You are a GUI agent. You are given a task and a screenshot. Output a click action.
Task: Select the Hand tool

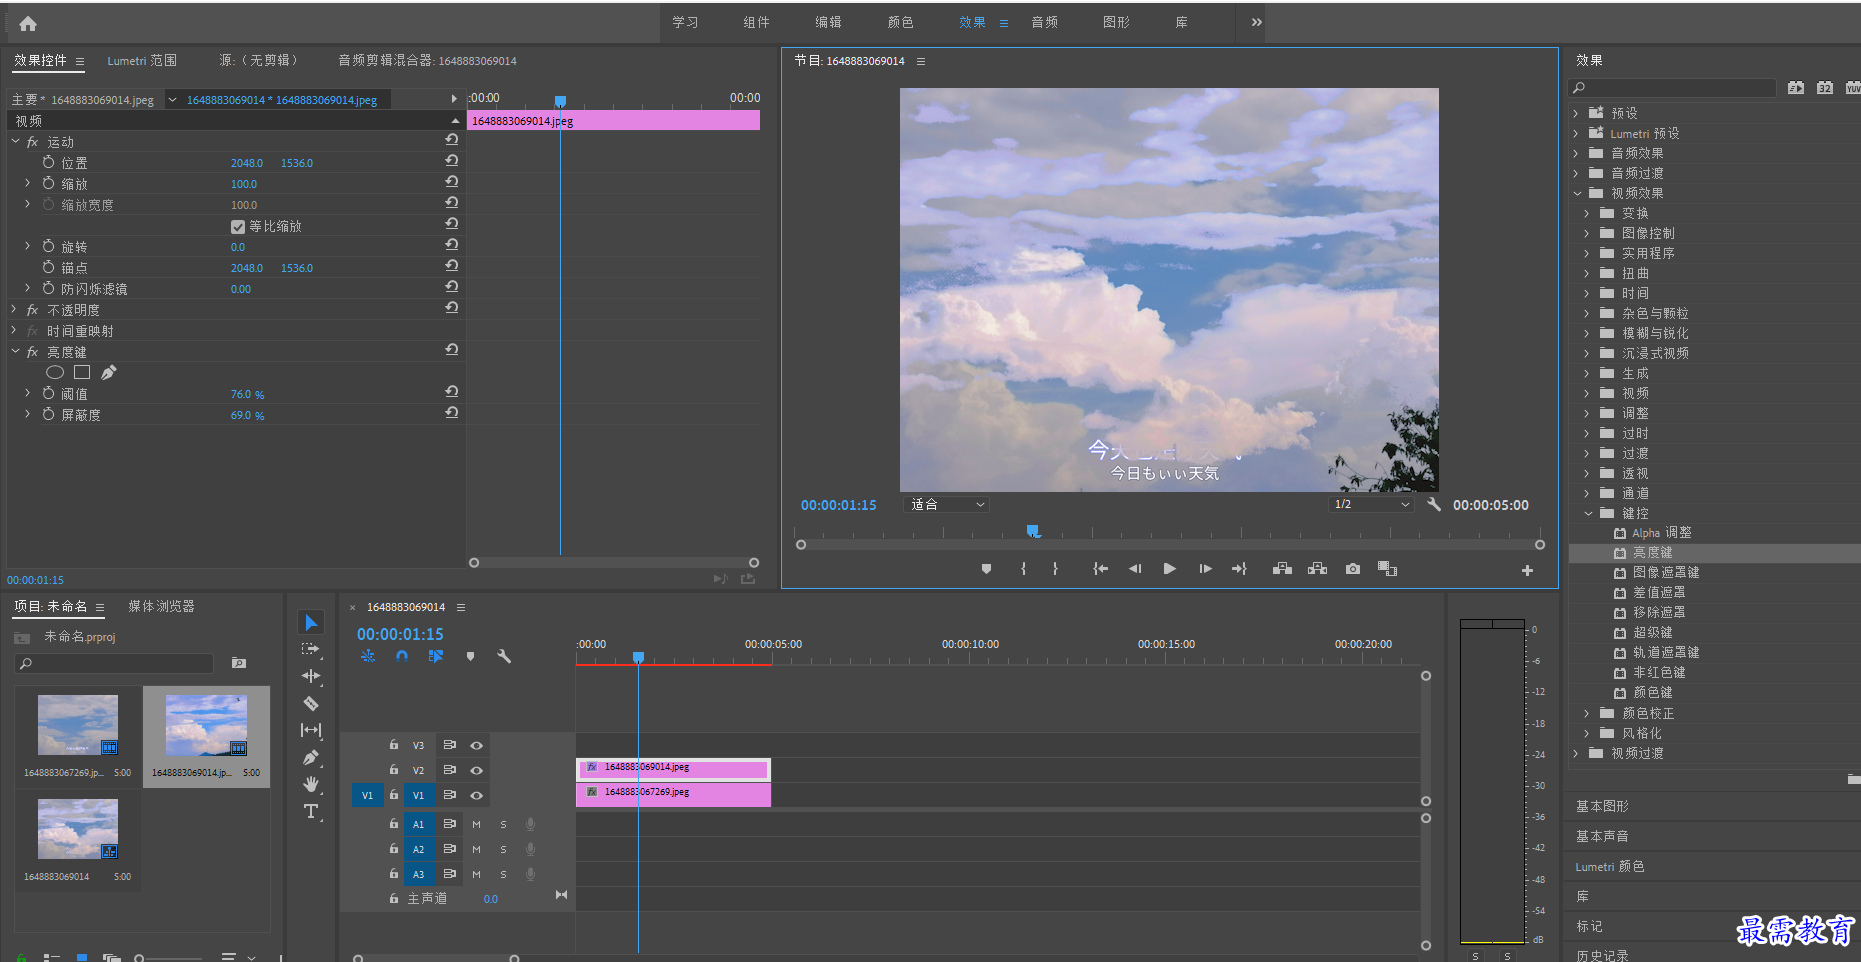[311, 785]
